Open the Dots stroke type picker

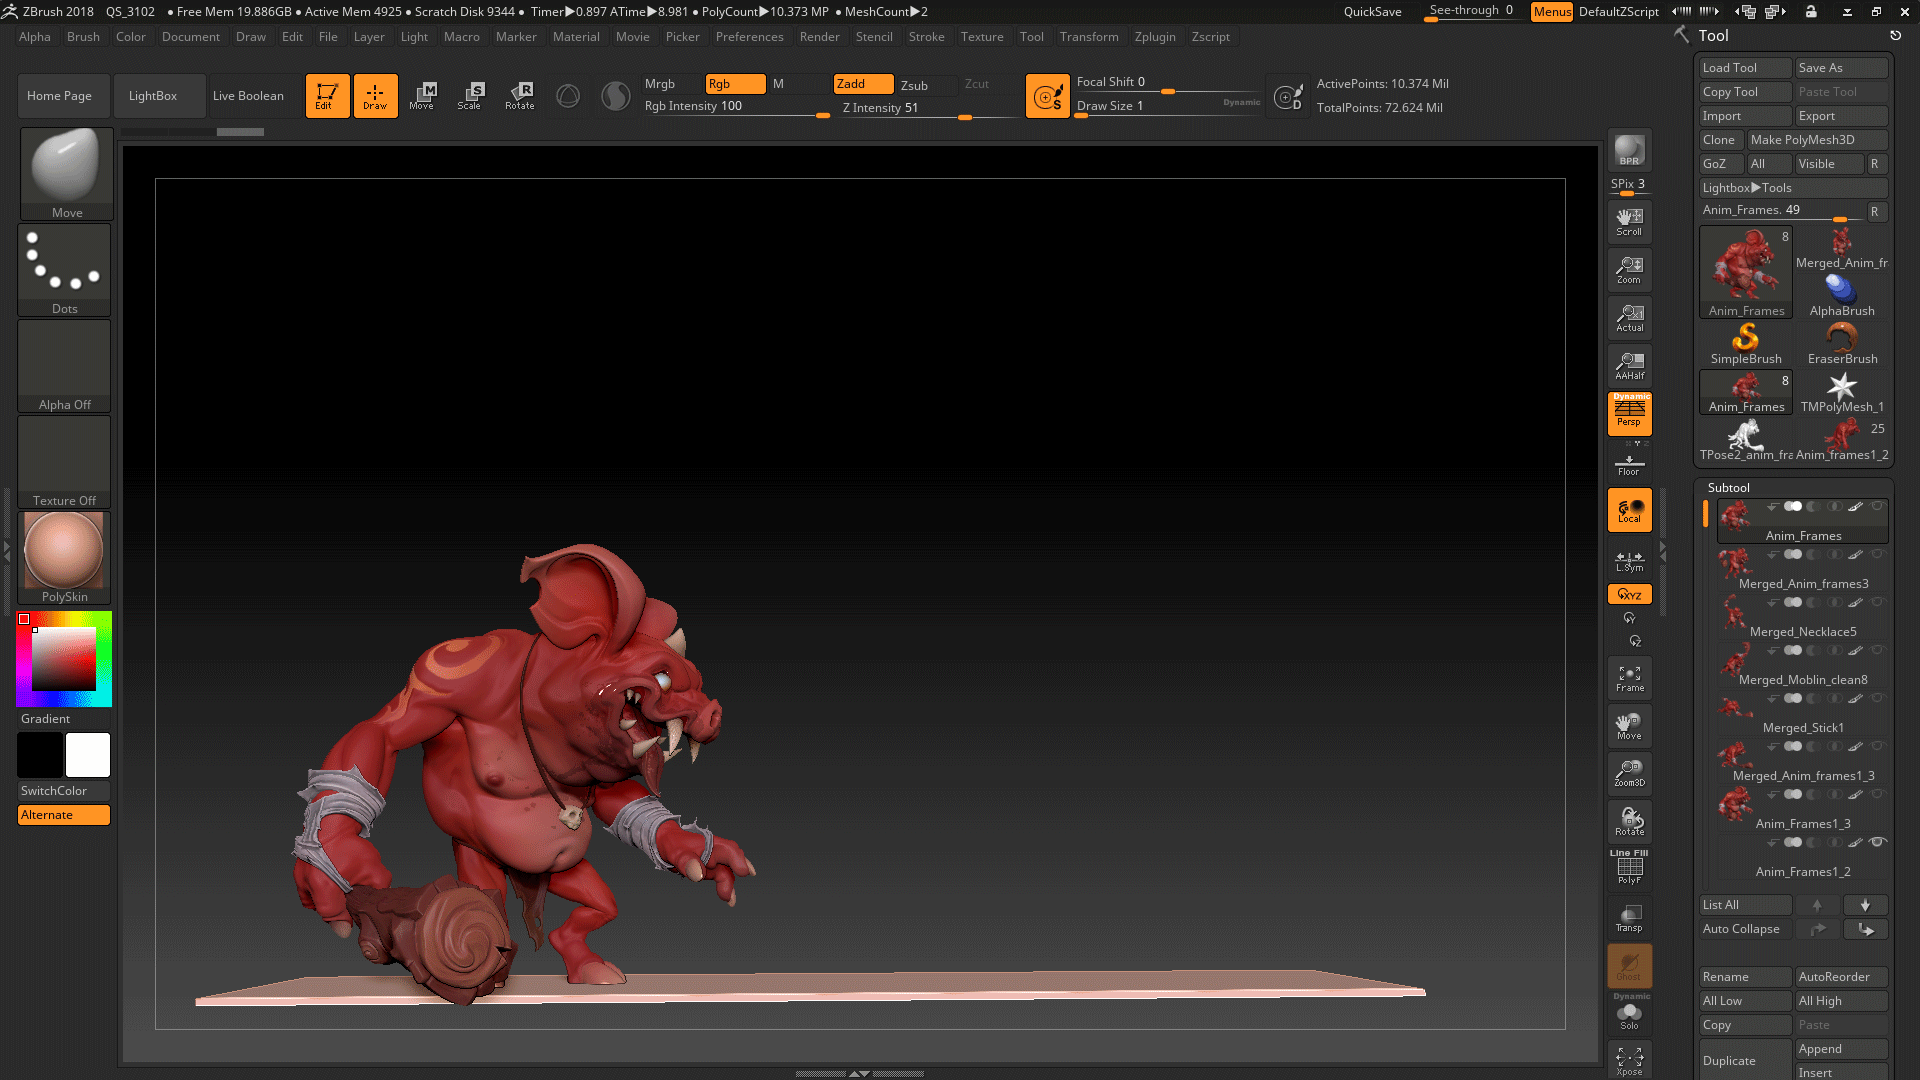pyautogui.click(x=65, y=270)
